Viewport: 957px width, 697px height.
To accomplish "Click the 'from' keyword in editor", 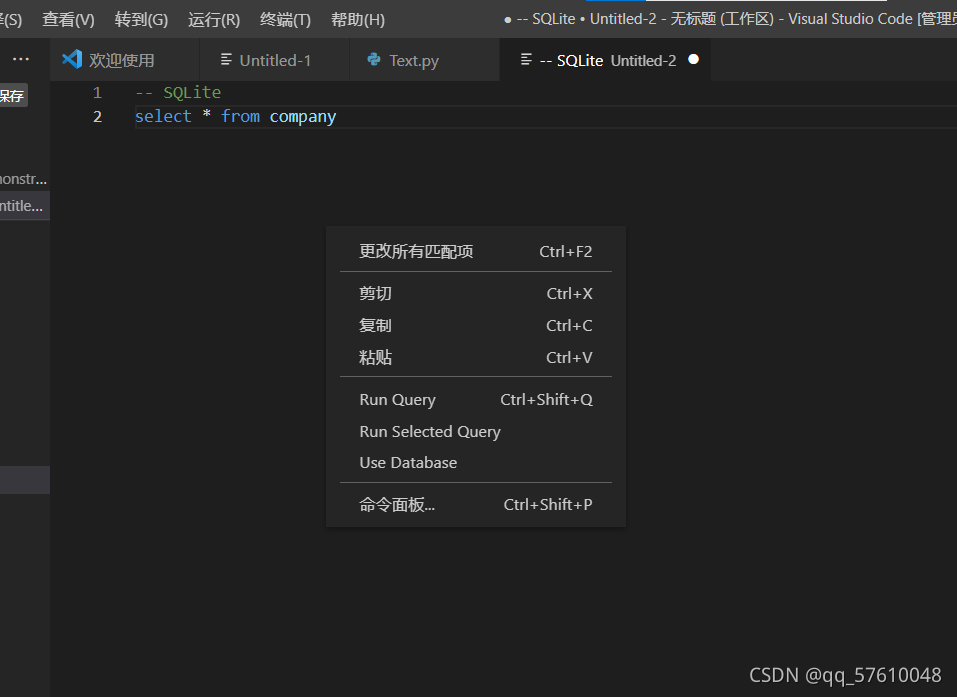I will [240, 116].
